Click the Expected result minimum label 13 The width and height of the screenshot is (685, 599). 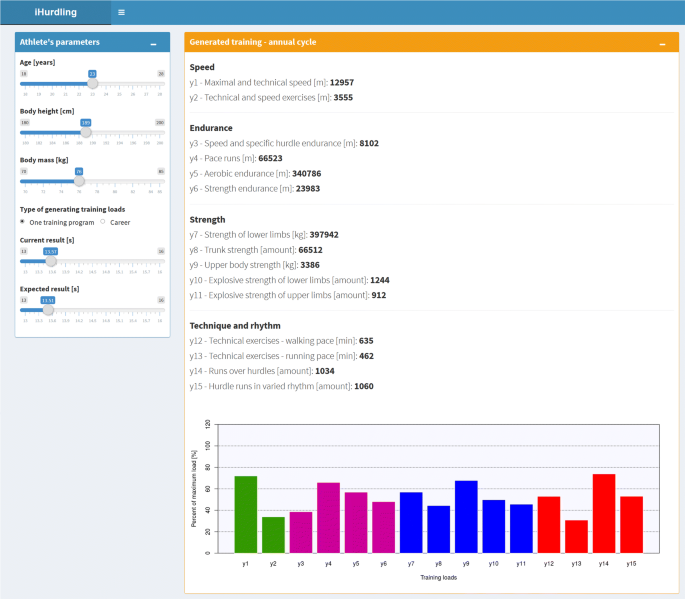[x=24, y=300]
